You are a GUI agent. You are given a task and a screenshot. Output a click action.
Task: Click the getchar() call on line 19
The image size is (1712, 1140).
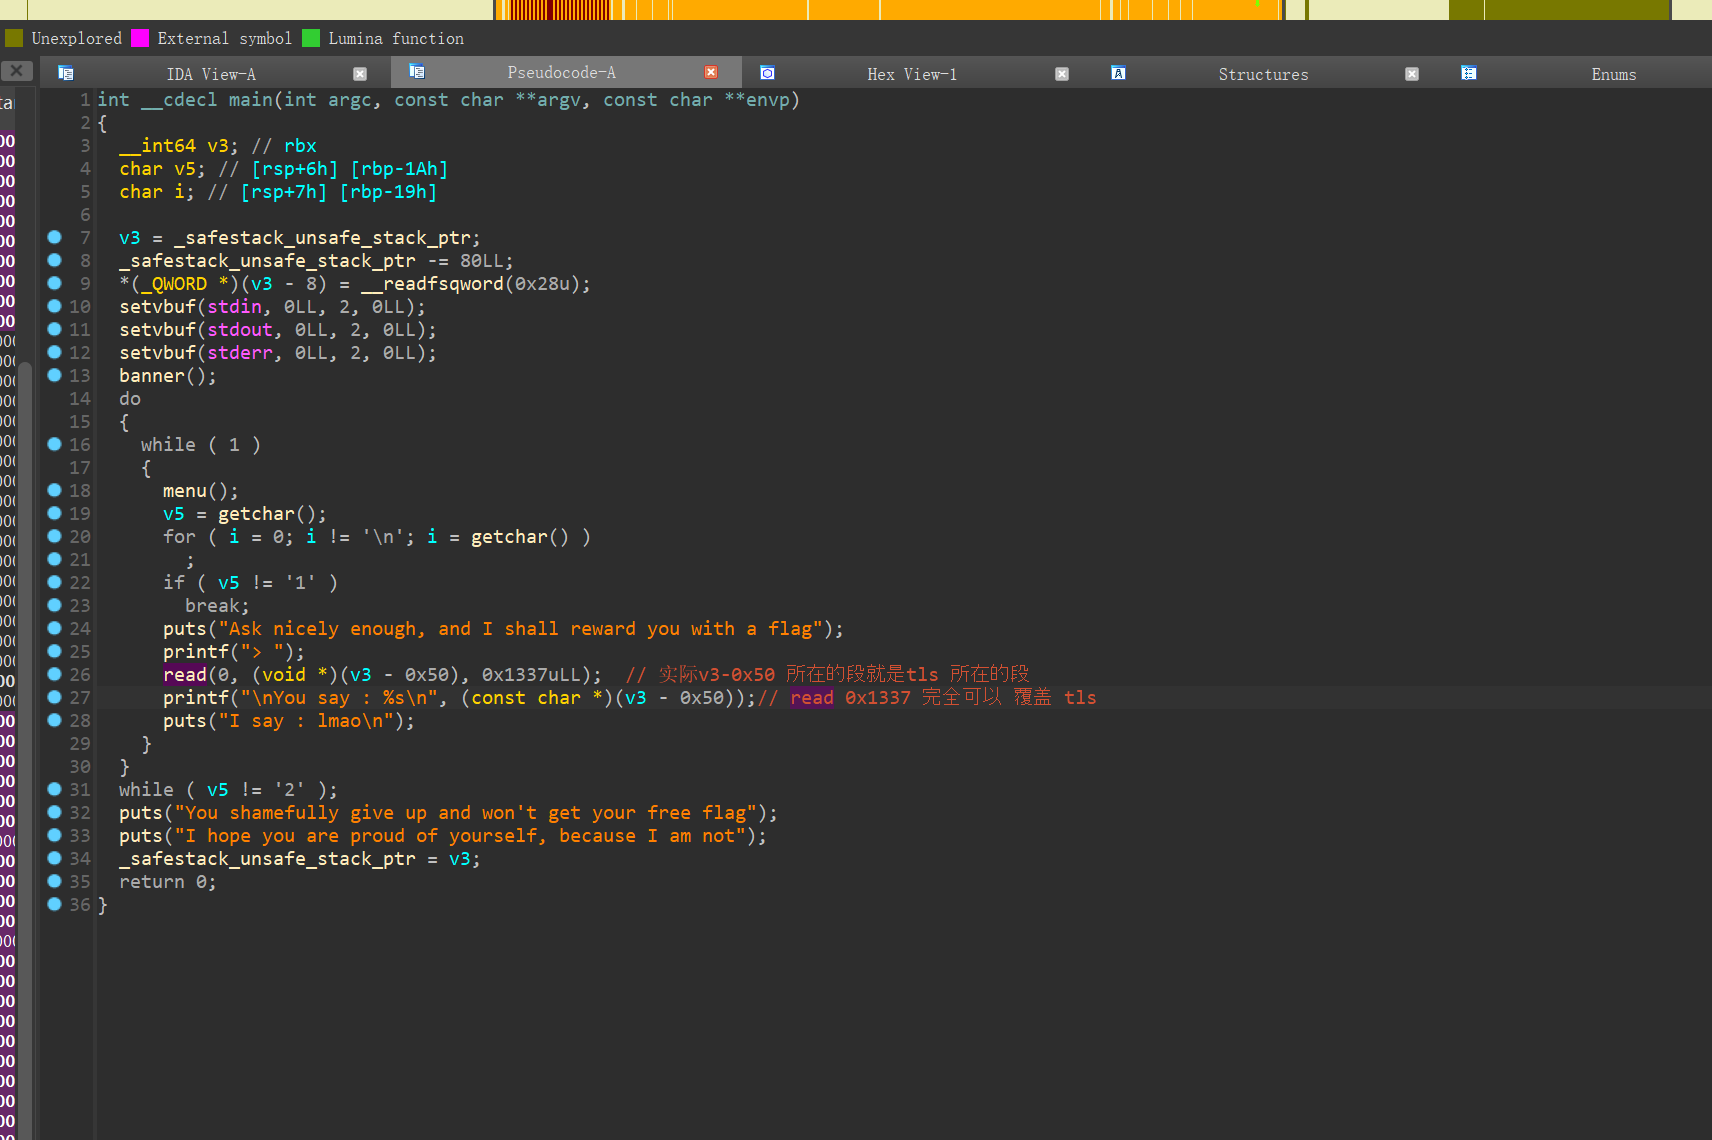[267, 514]
